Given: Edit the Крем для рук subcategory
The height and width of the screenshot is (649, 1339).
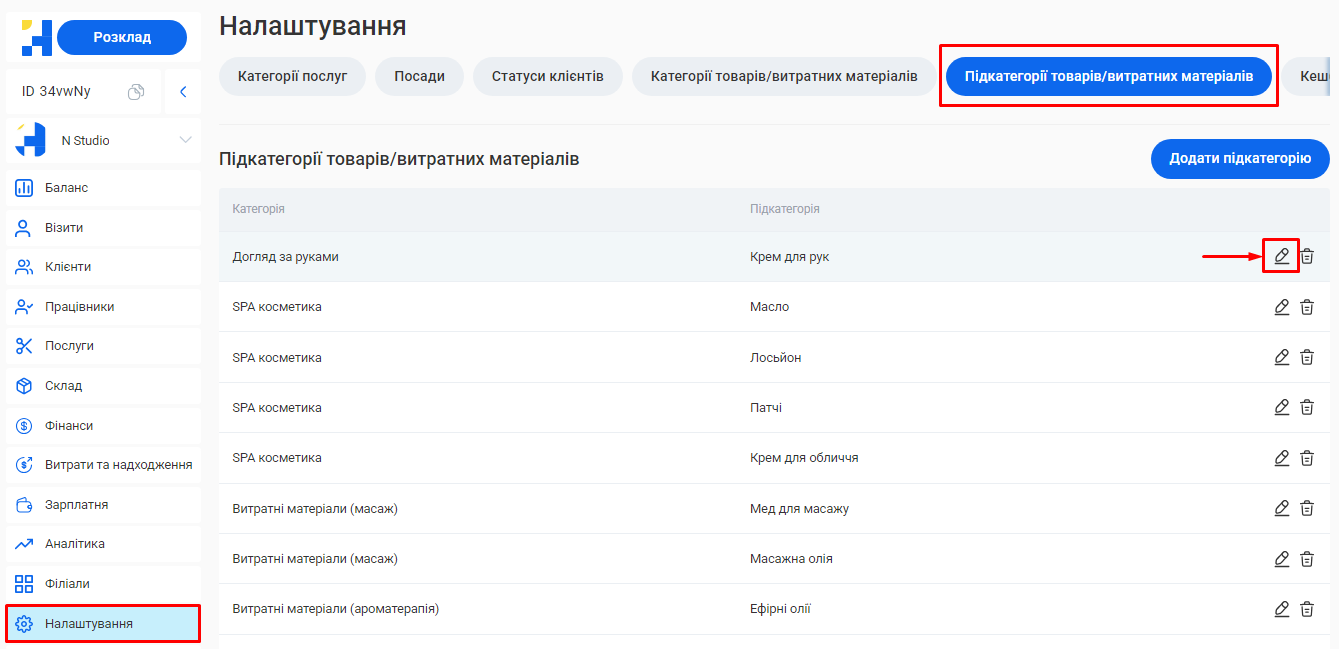Looking at the screenshot, I should 1281,256.
